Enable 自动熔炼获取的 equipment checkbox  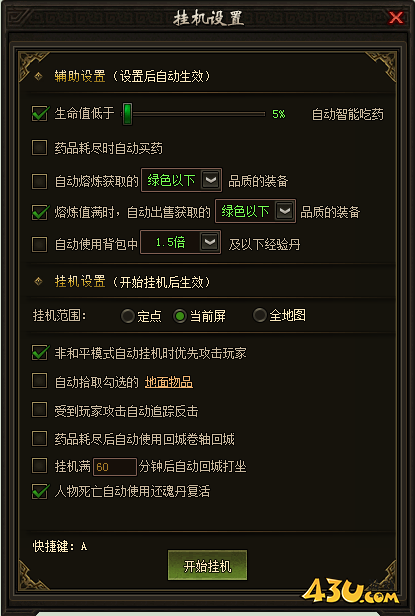pyautogui.click(x=39, y=181)
